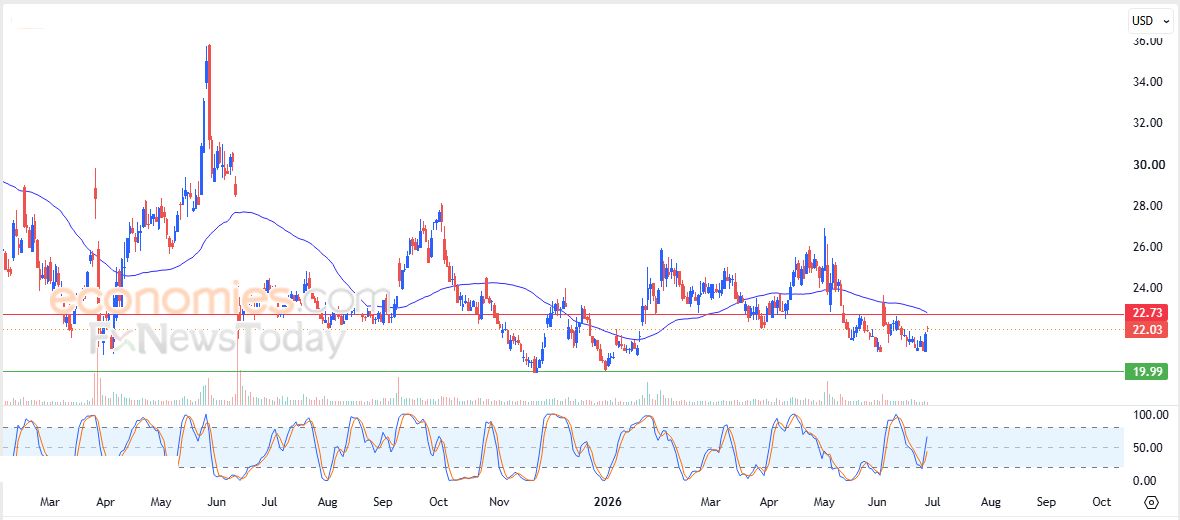This screenshot has height=520, width=1180.
Task: Click the 100.00 oscillator scale value
Action: click(1149, 415)
